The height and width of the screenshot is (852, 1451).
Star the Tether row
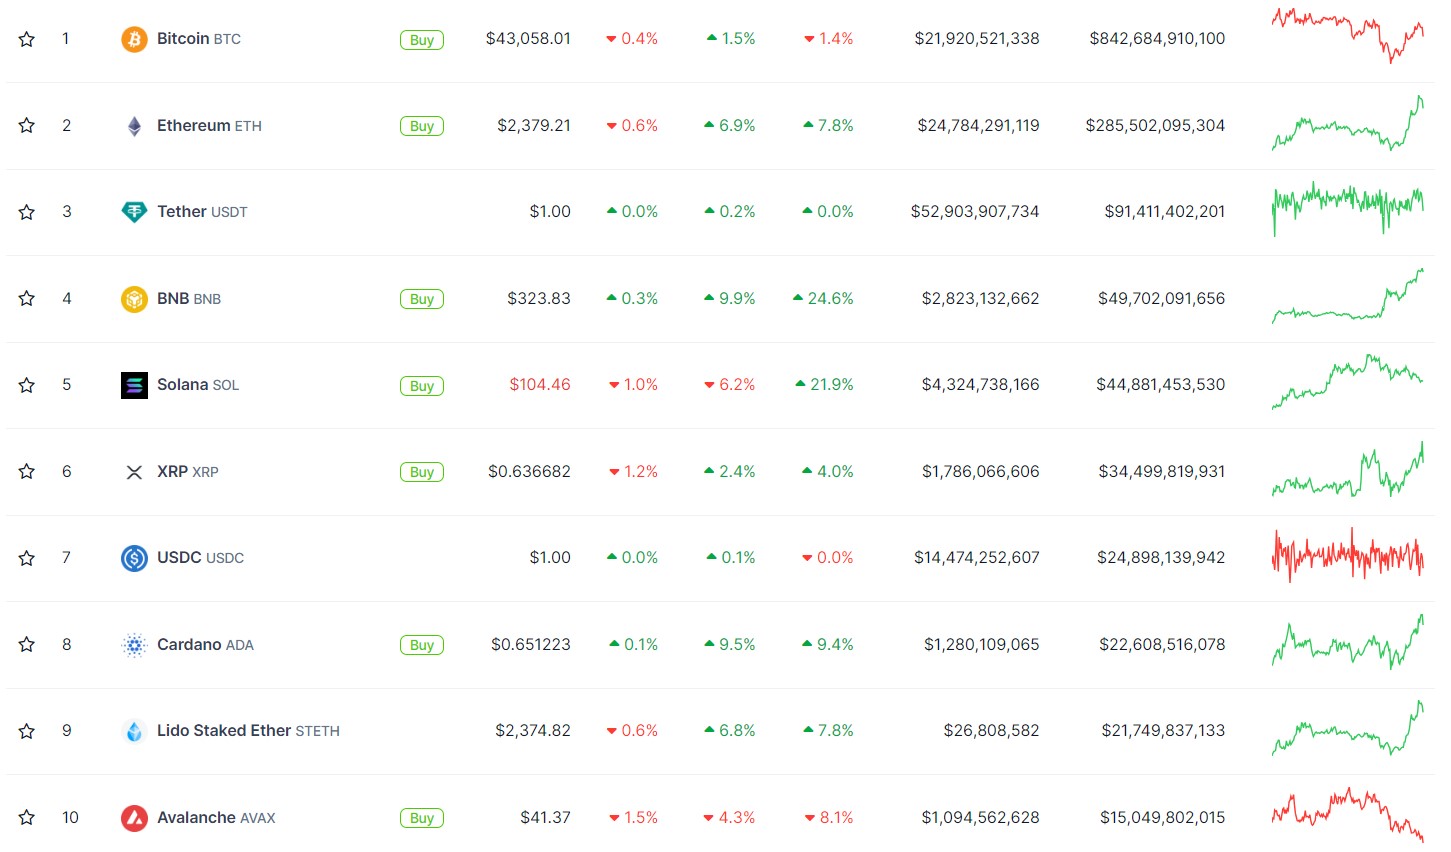[27, 211]
